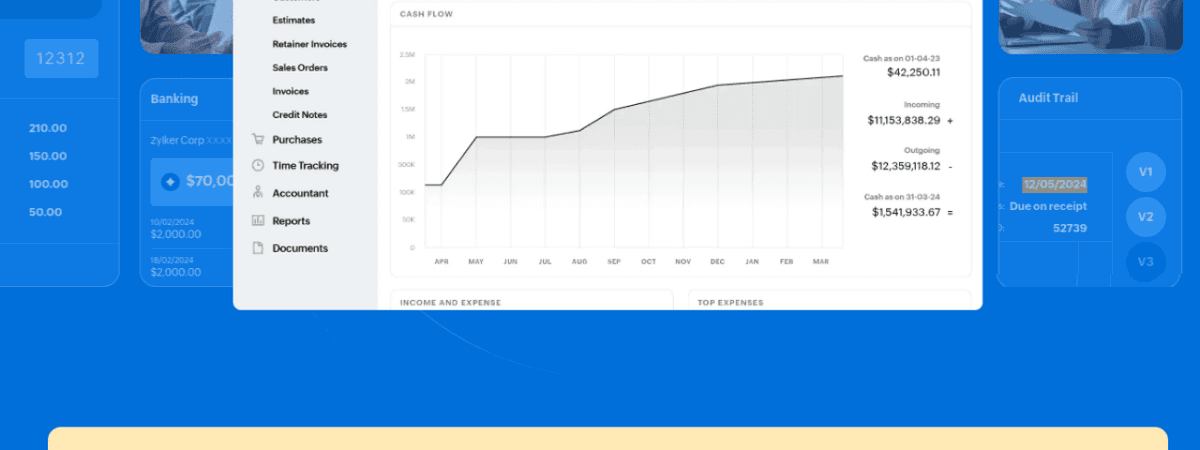1200x450 pixels.
Task: Click the Audit Trail heading
Action: pyautogui.click(x=1047, y=98)
